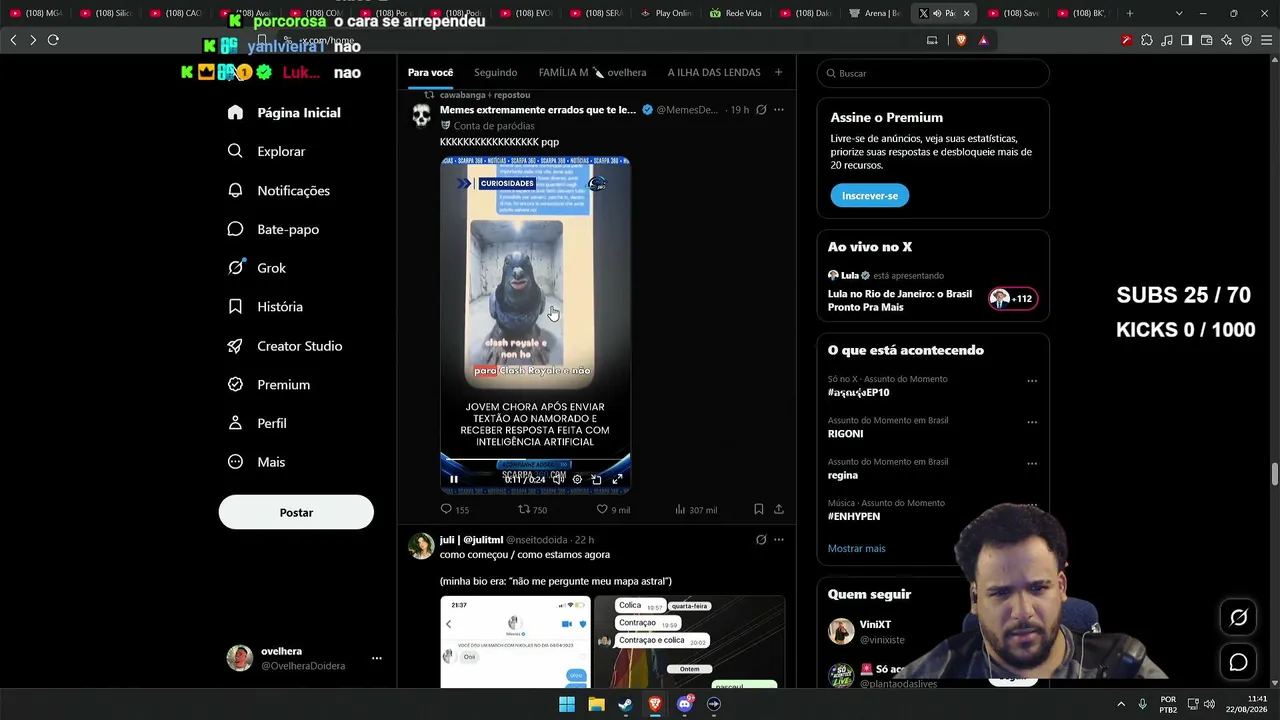Open the Brave main hamburger menu
This screenshot has height=720, width=1280.
pos(1267,40)
